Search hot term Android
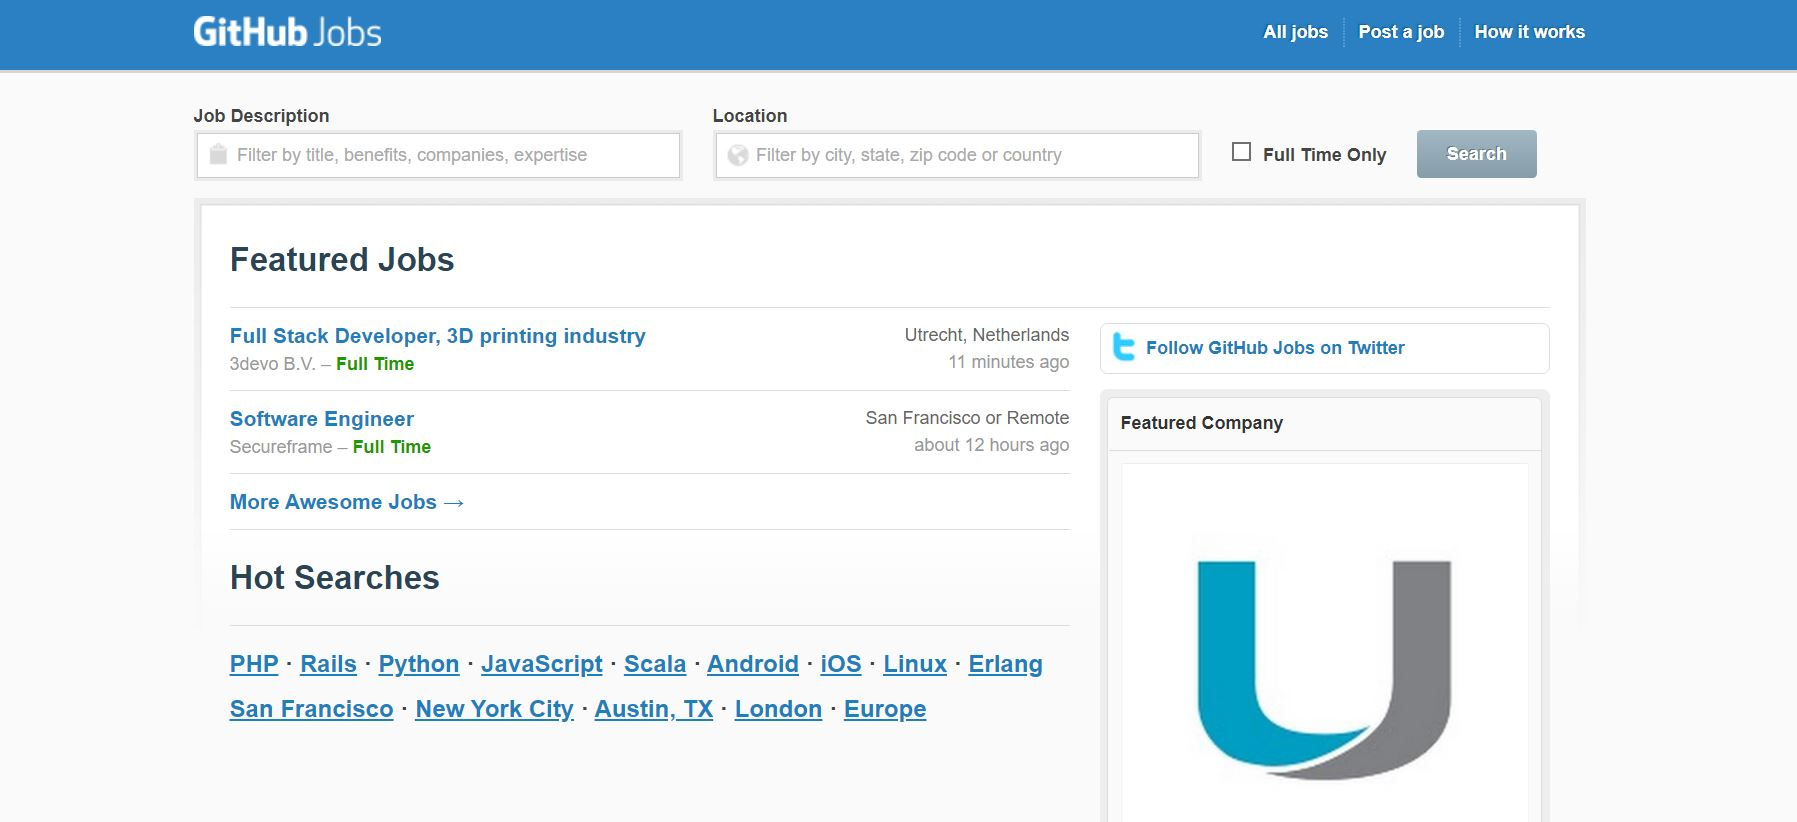 [753, 664]
